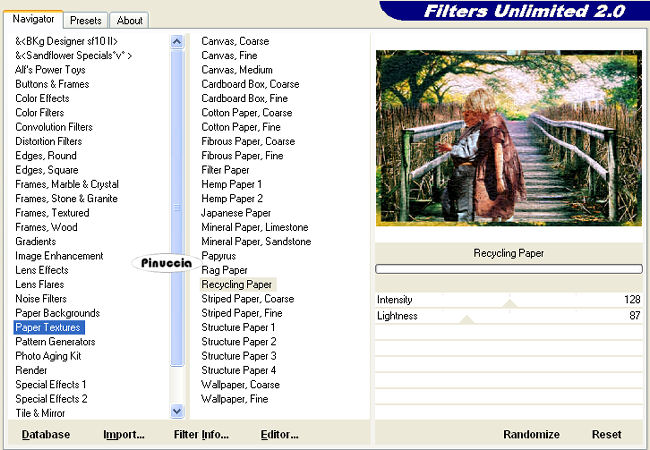Screen dimensions: 650x450
Task: Select the Paper Textures category
Action: click(49, 327)
